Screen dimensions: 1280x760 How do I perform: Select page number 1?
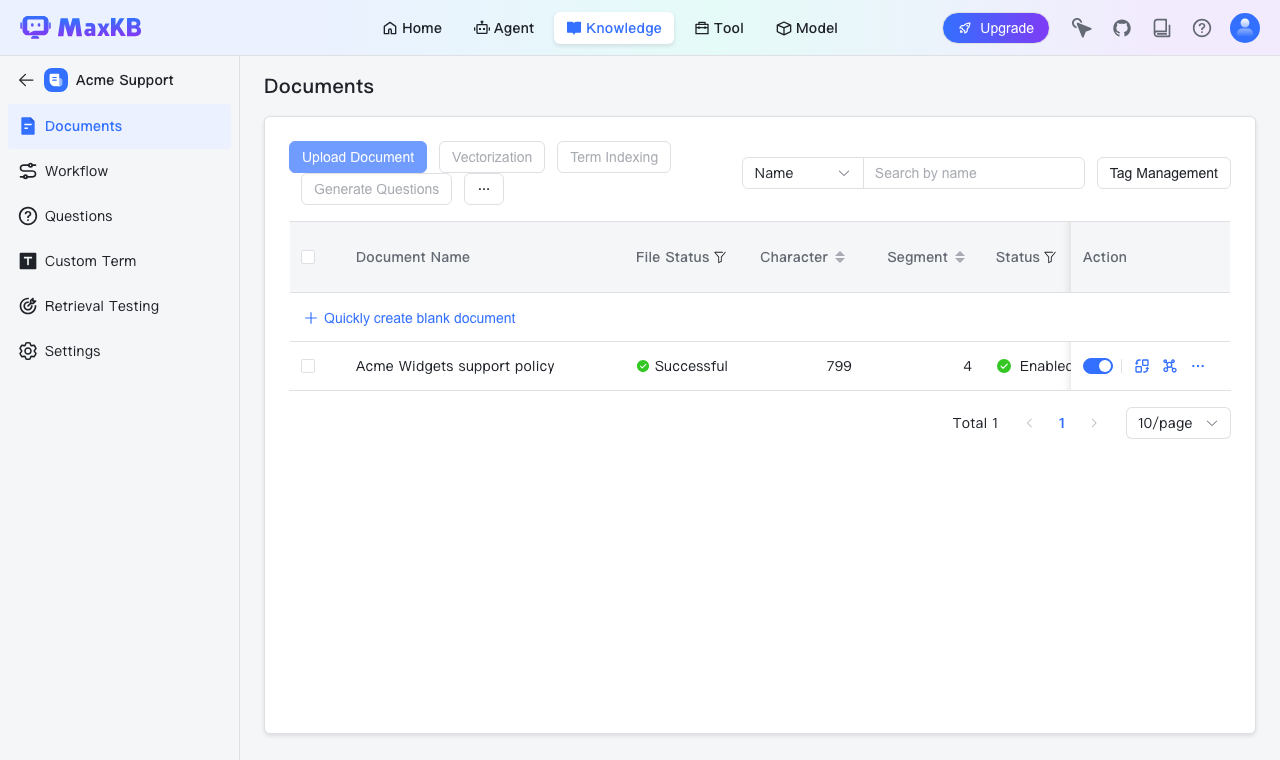coord(1062,423)
